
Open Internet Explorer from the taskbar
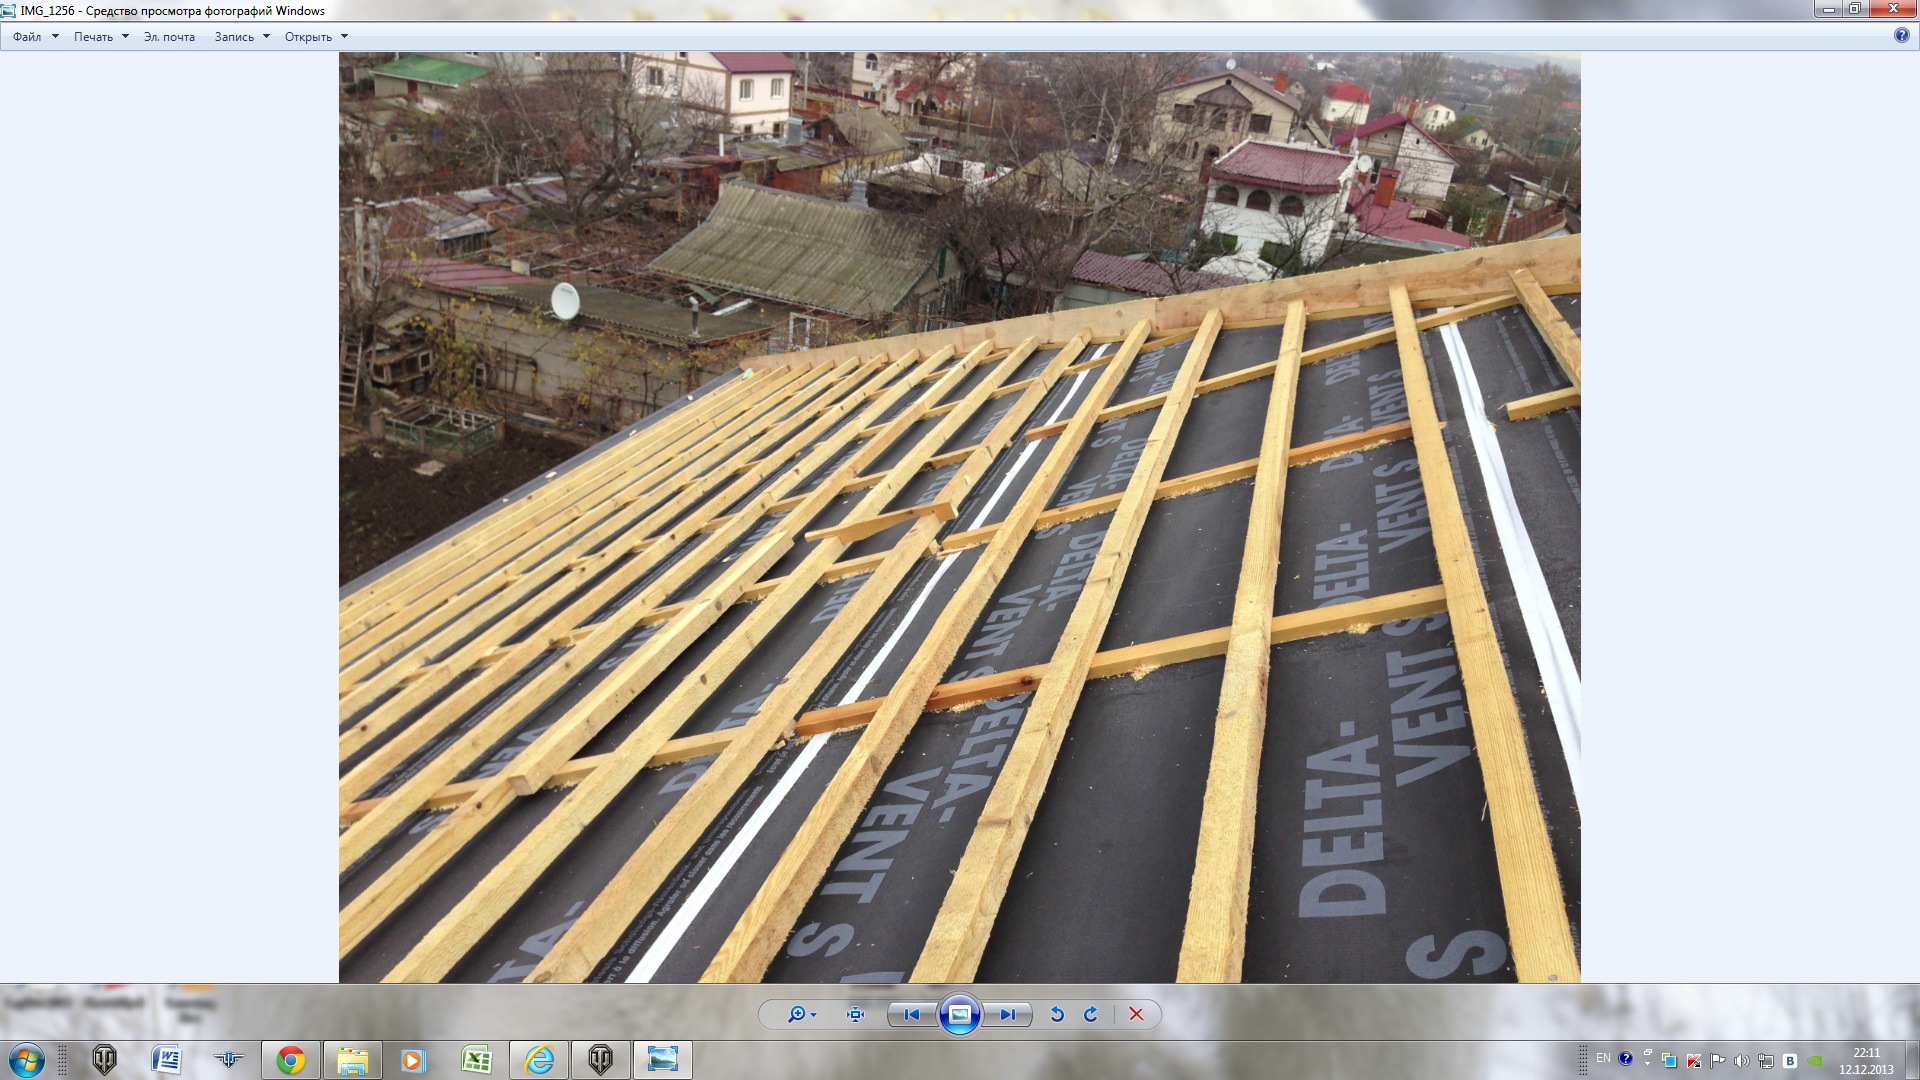click(x=539, y=1060)
